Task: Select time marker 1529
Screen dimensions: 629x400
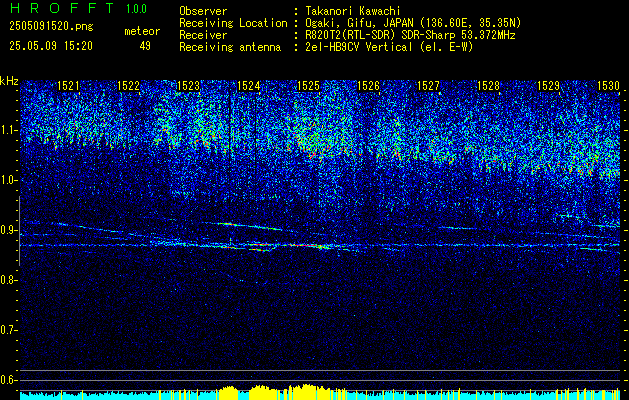Action: [x=548, y=85]
